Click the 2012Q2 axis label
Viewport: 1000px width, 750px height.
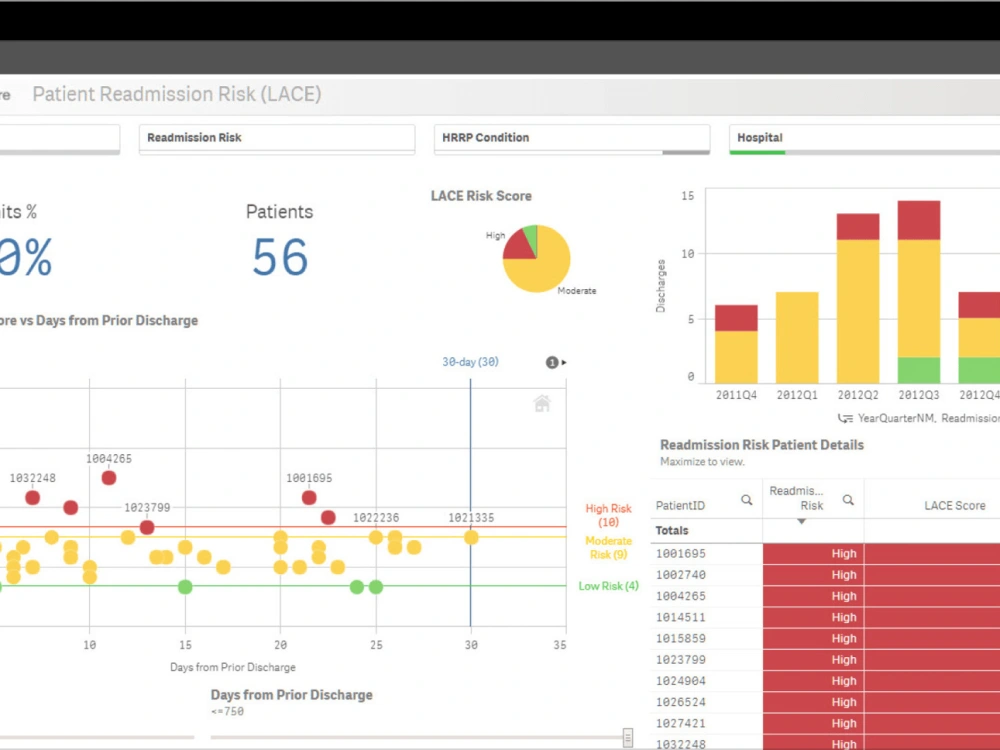click(x=858, y=395)
